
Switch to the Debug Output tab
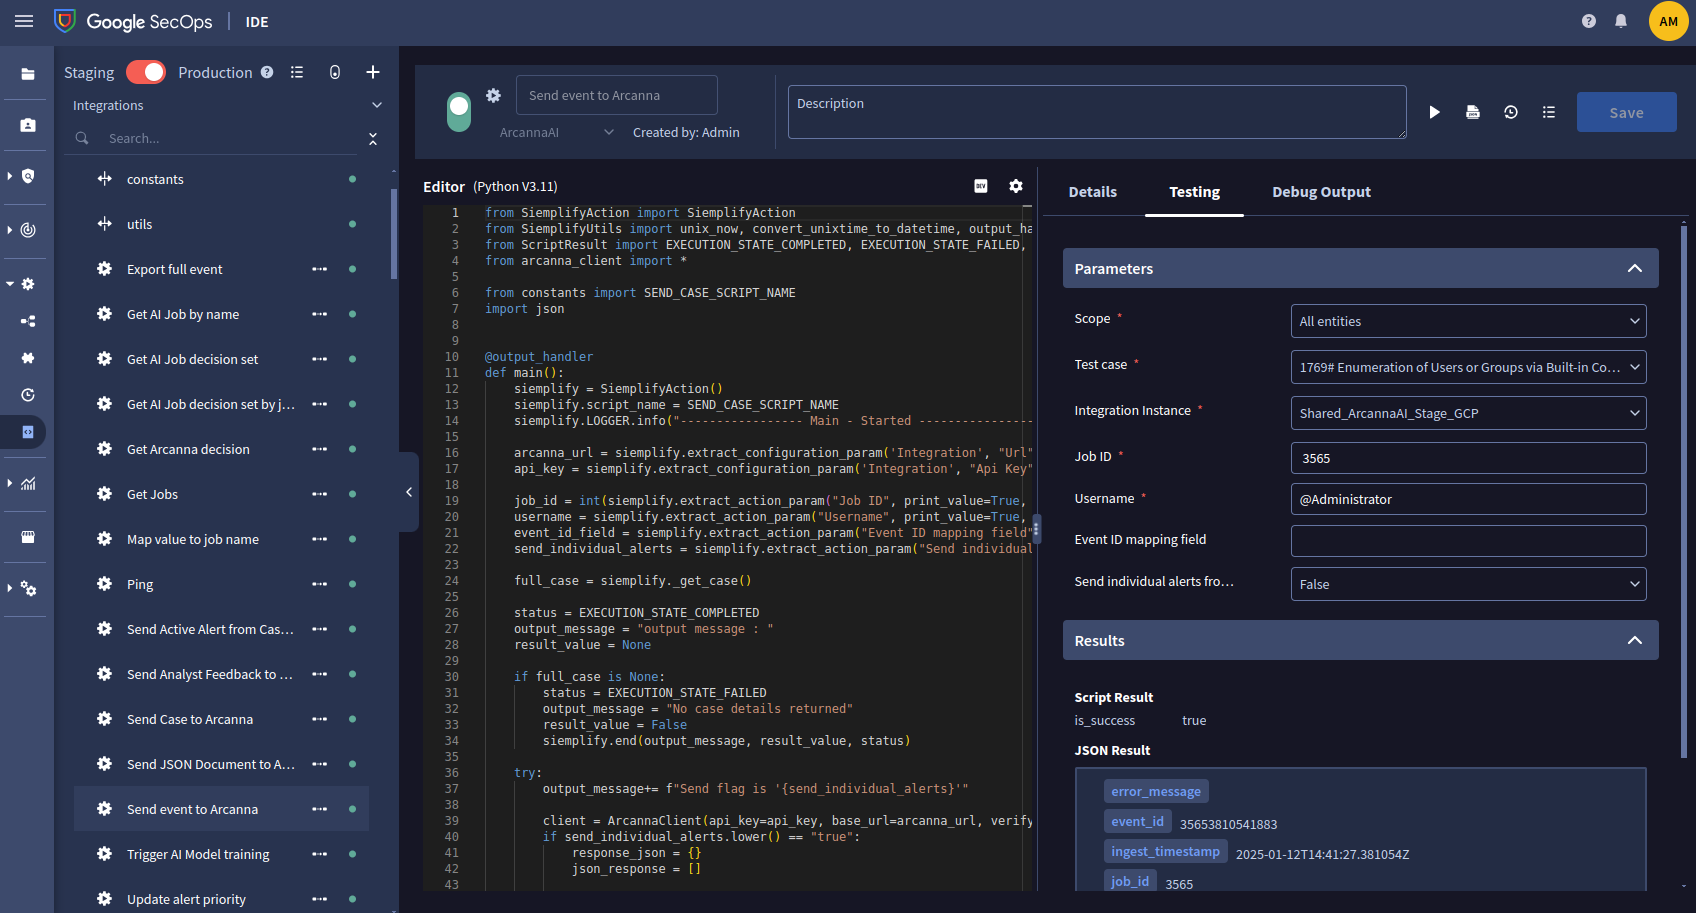click(1321, 192)
